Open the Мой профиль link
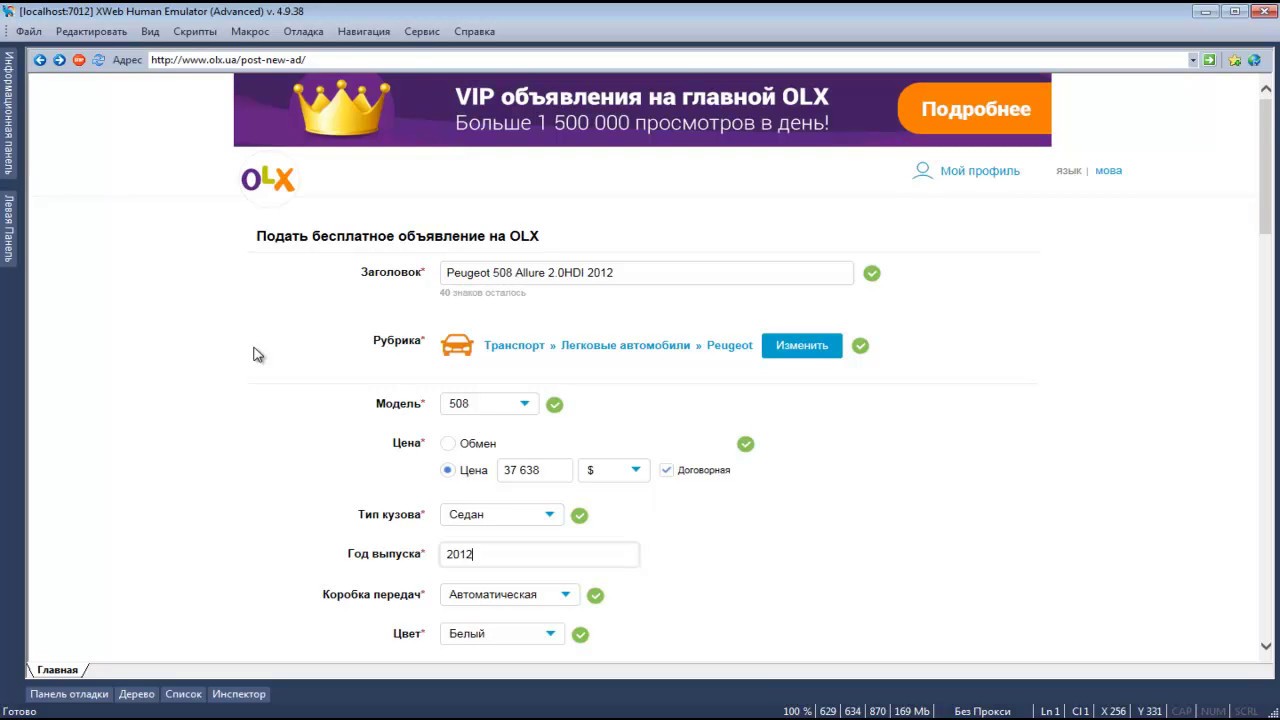 980,171
